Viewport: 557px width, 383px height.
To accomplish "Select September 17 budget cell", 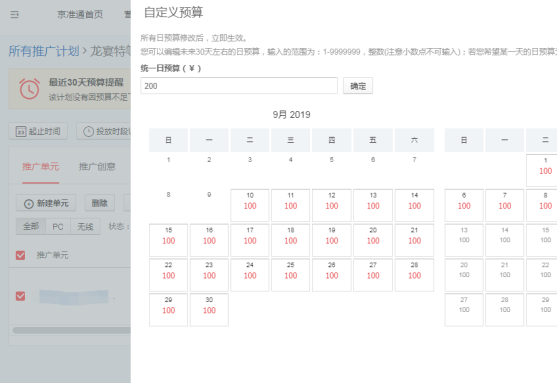I will [250, 240].
